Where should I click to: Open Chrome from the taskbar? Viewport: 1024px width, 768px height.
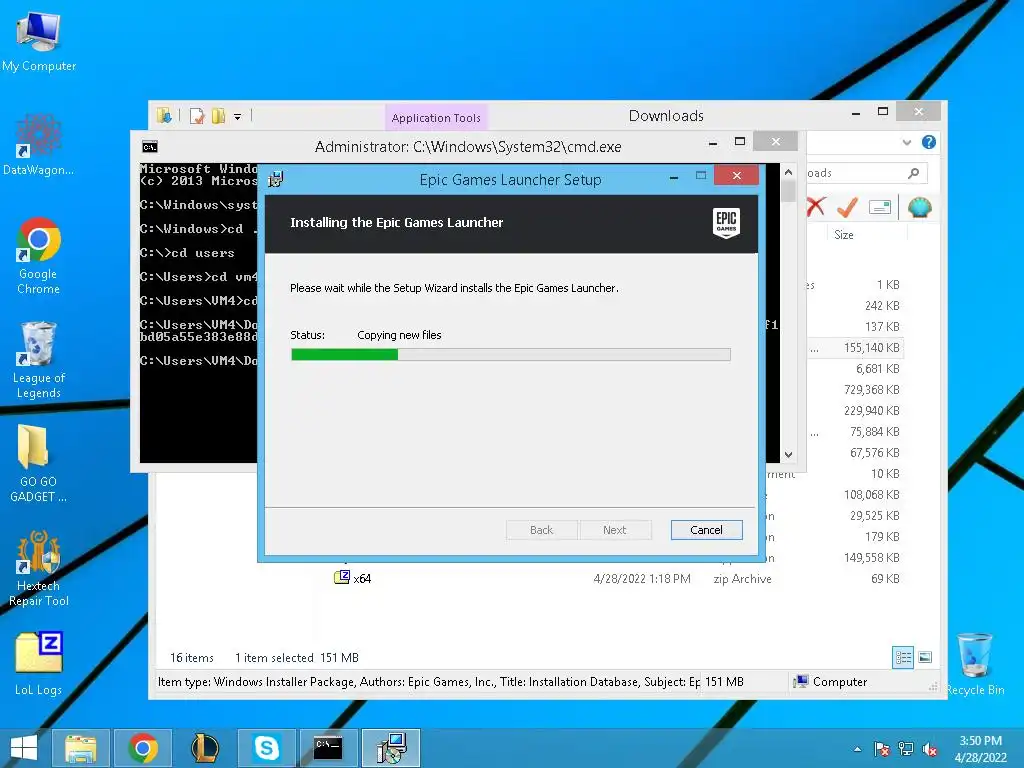(143, 748)
